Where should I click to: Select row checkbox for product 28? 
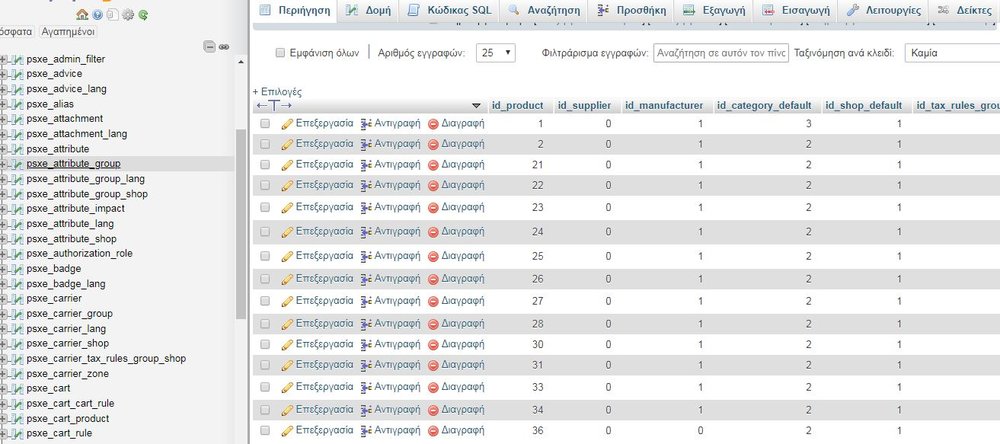pos(265,324)
